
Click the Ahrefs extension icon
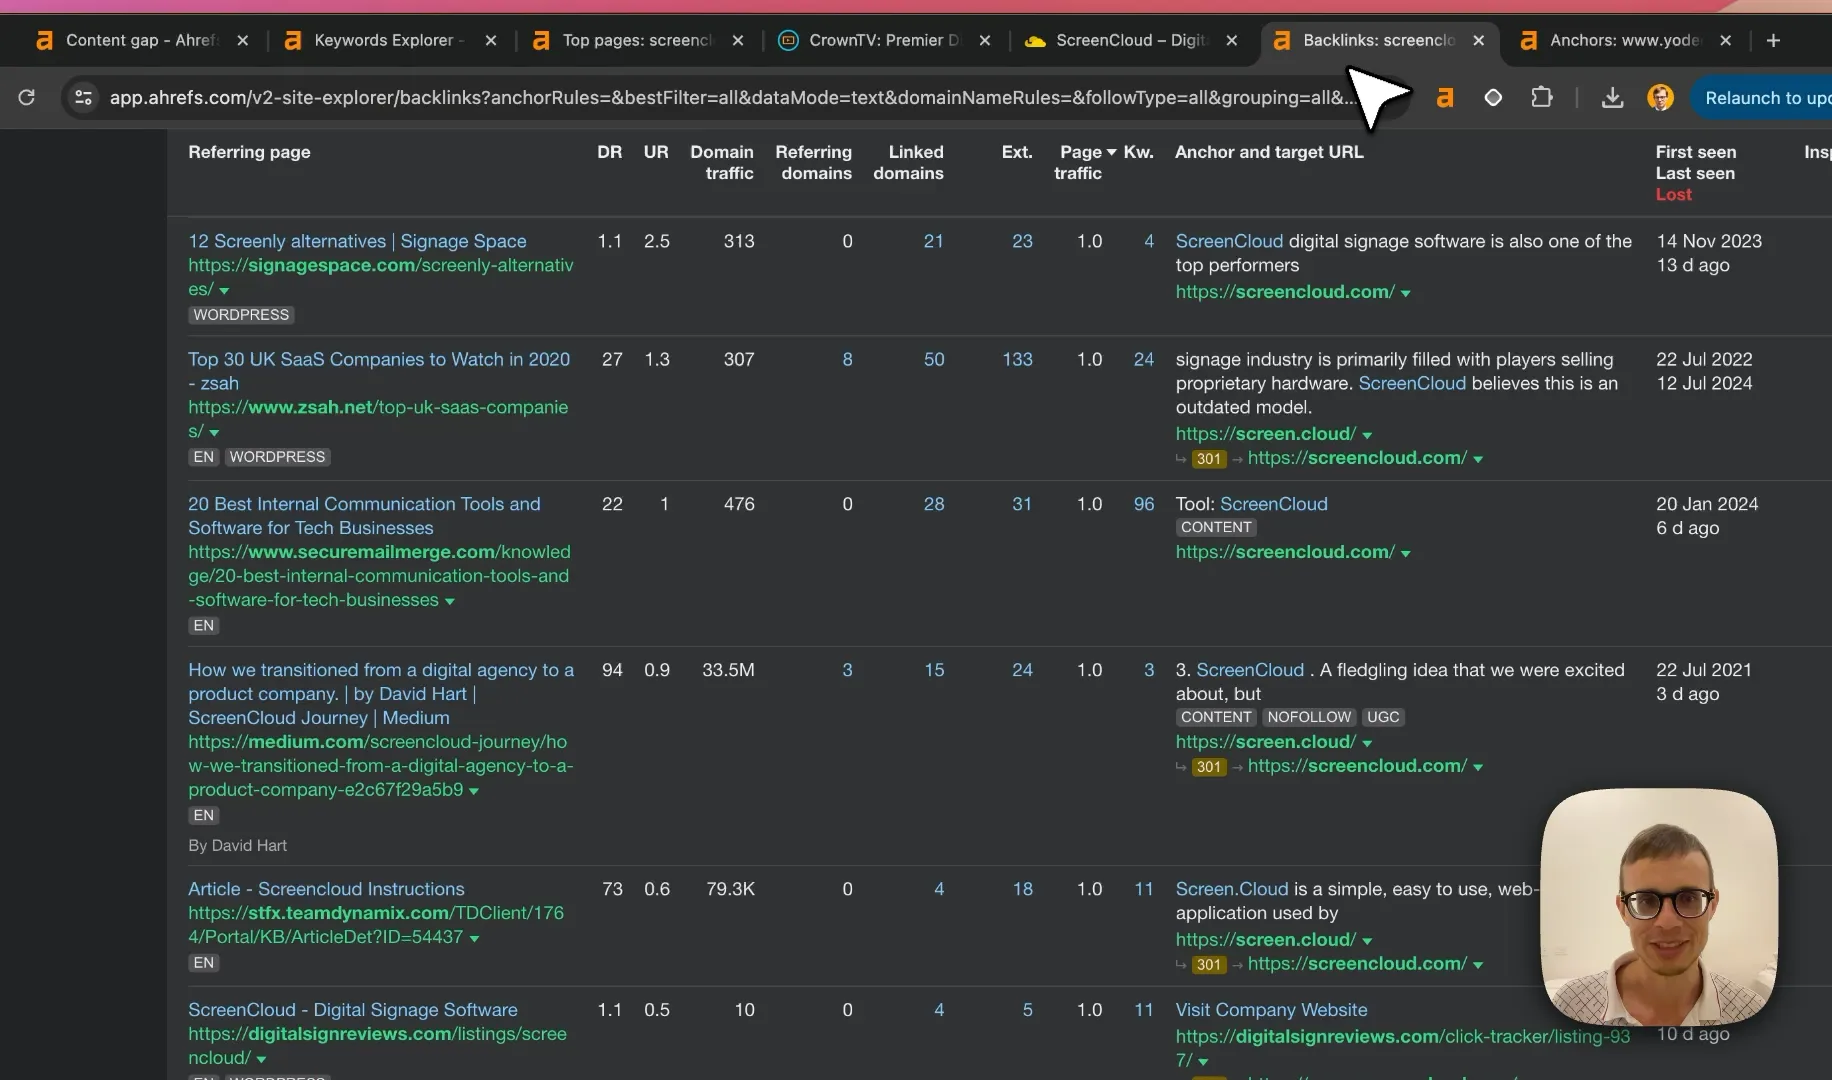coord(1444,97)
